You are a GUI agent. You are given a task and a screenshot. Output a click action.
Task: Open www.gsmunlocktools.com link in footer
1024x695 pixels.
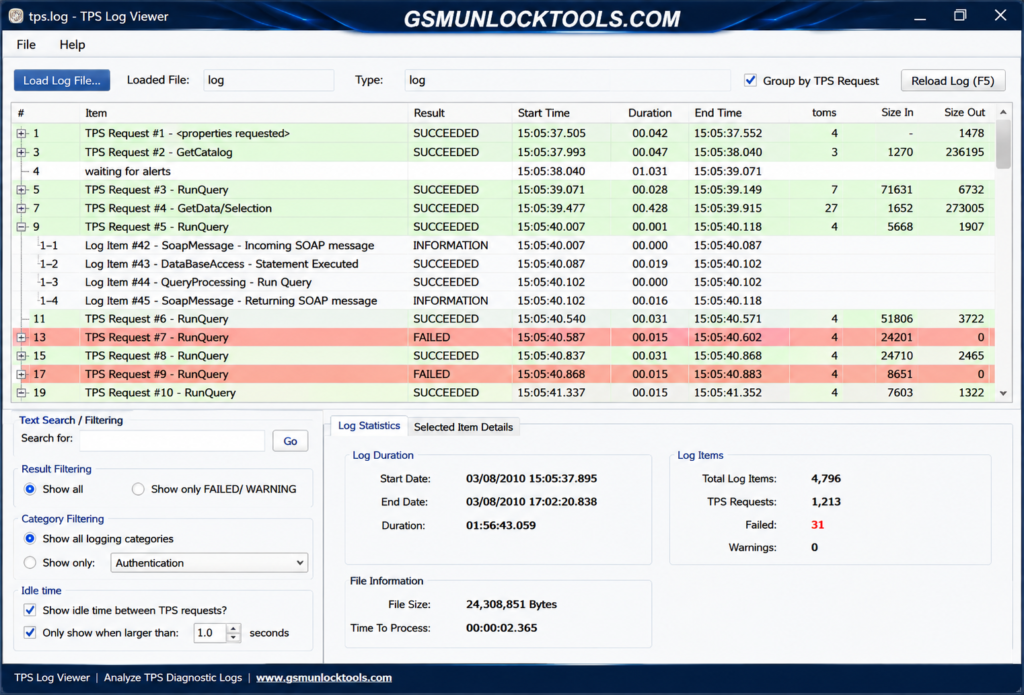(324, 677)
